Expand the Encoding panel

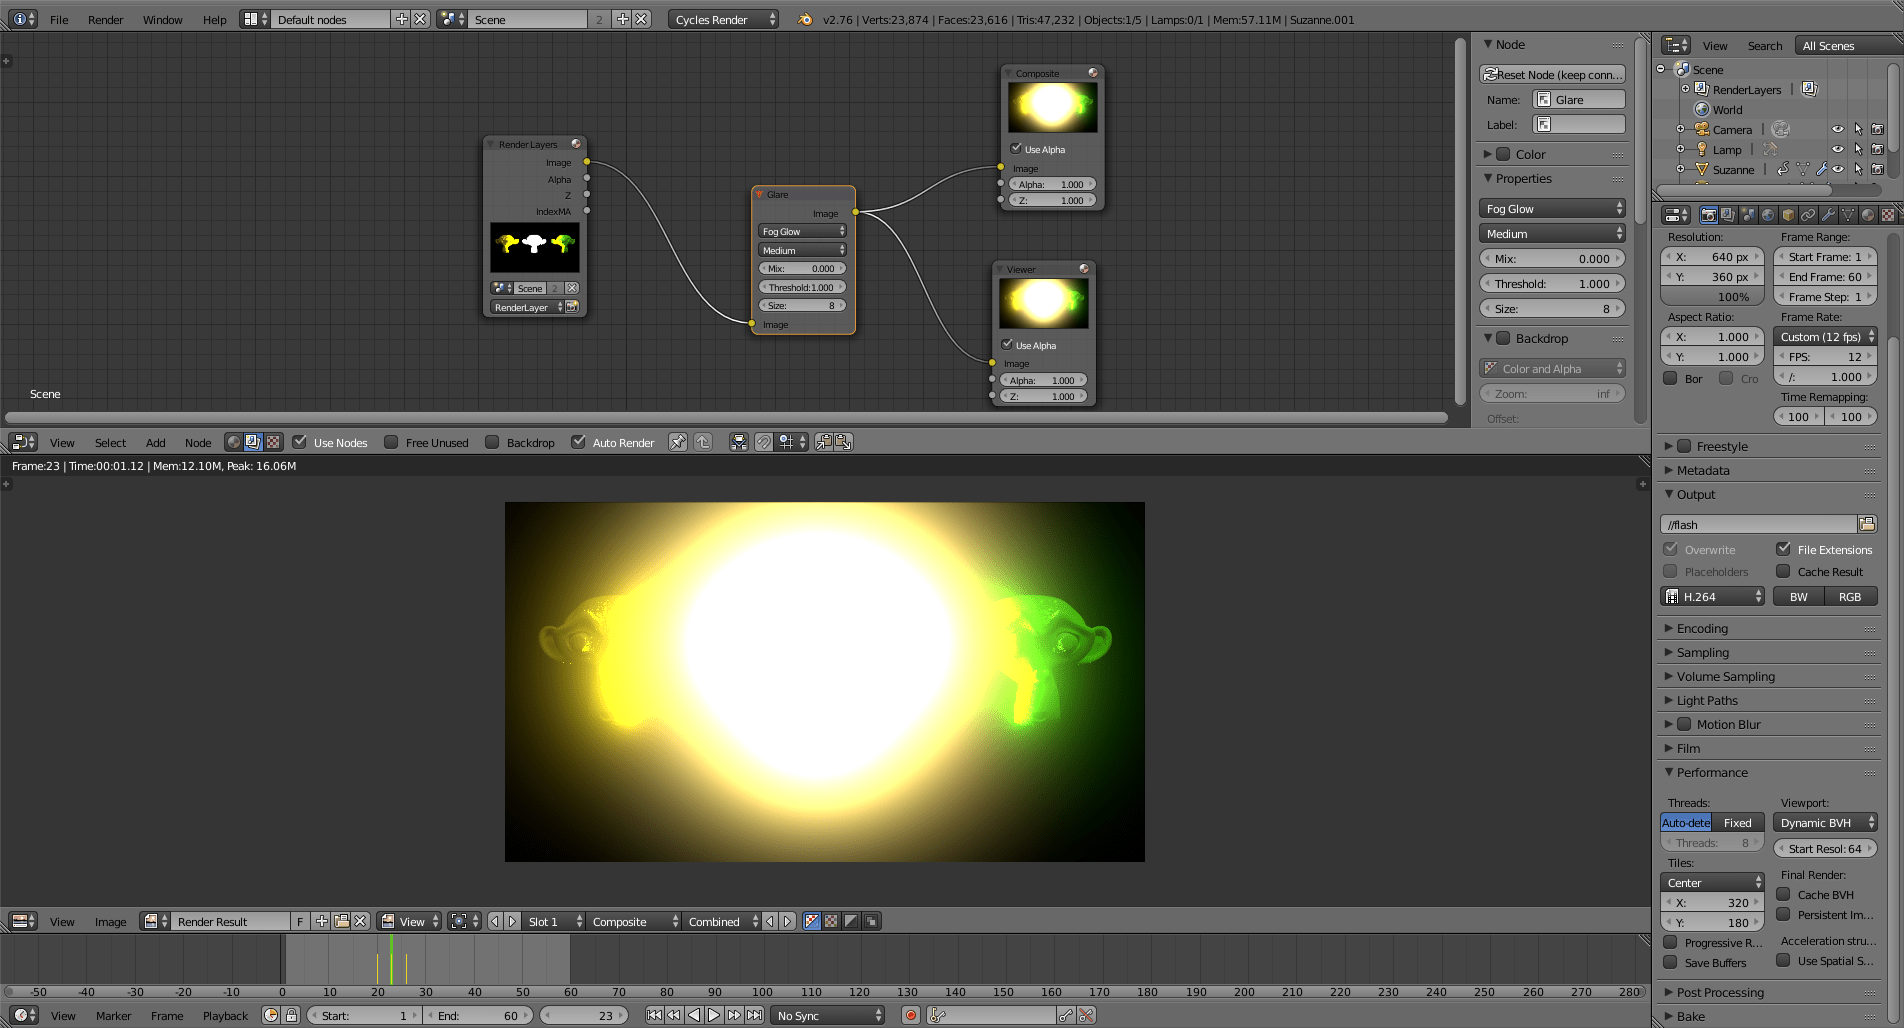pyautogui.click(x=1702, y=628)
